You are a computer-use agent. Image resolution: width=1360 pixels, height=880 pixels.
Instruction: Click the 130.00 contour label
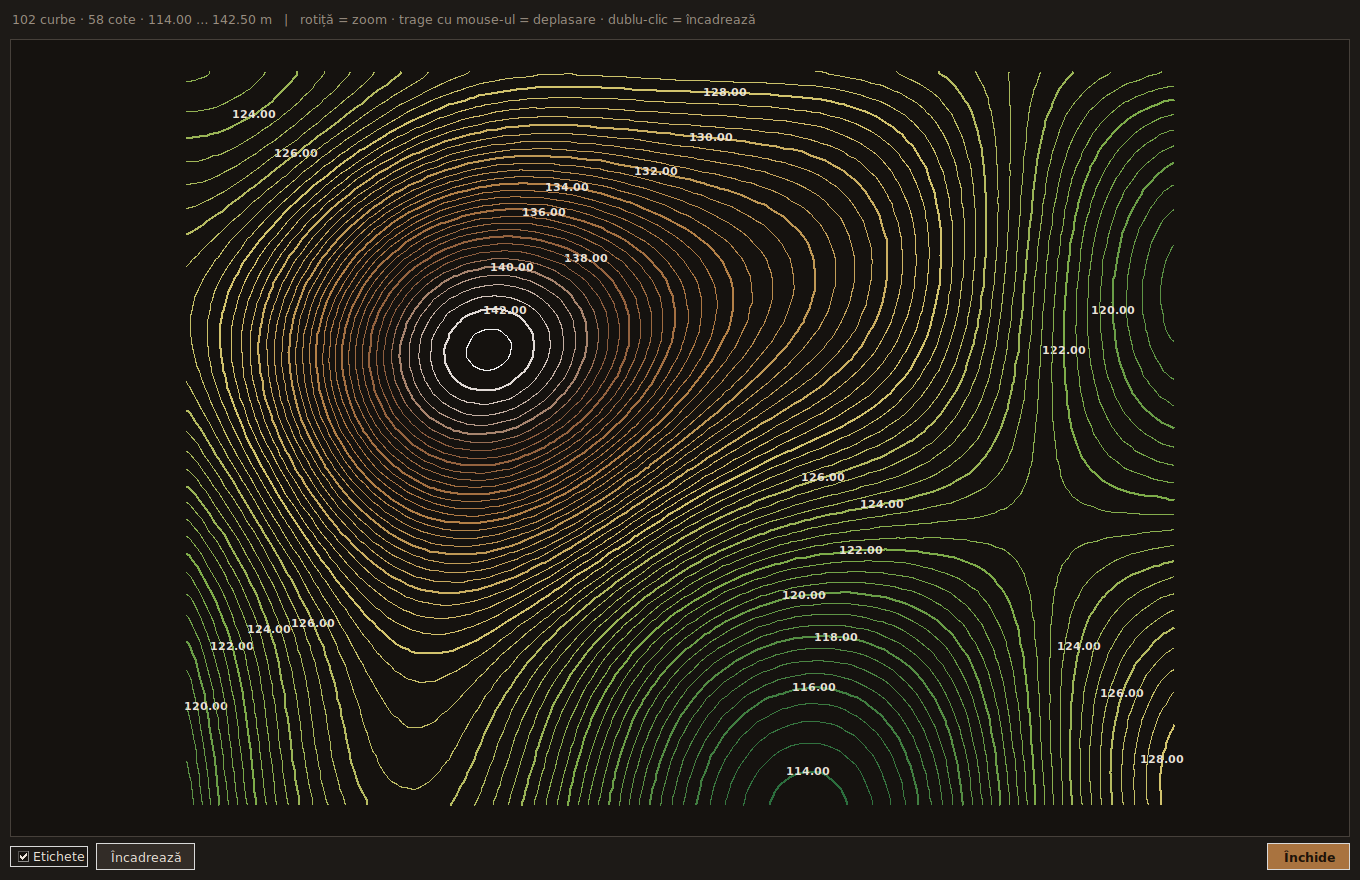pos(711,137)
